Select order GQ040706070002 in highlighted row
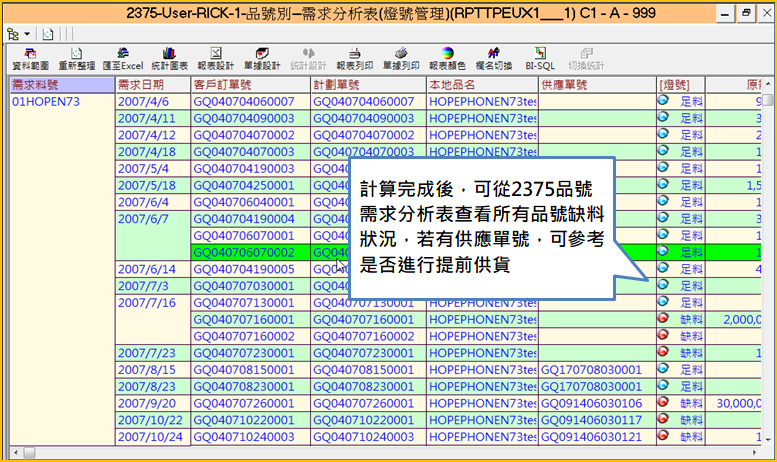This screenshot has height=462, width=777. (249, 253)
